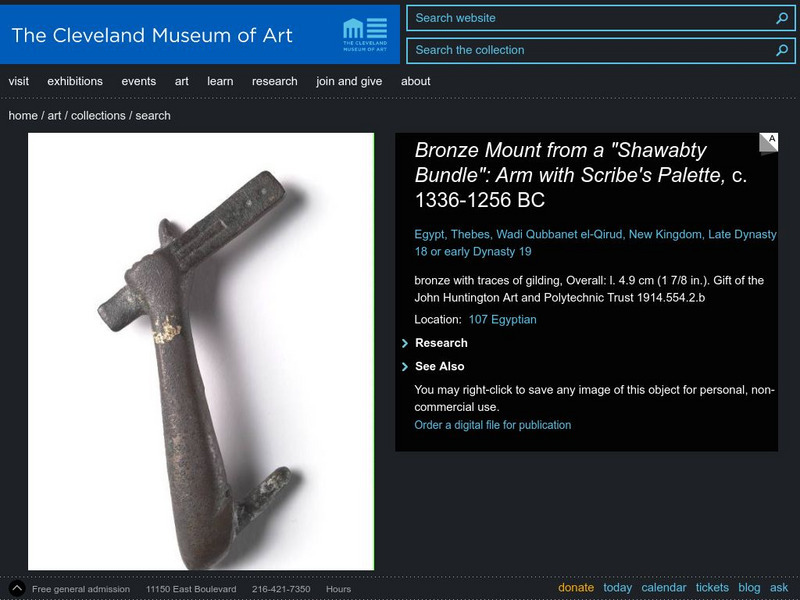Go to 'collections' in the breadcrumb
800x600 pixels.
[98, 116]
